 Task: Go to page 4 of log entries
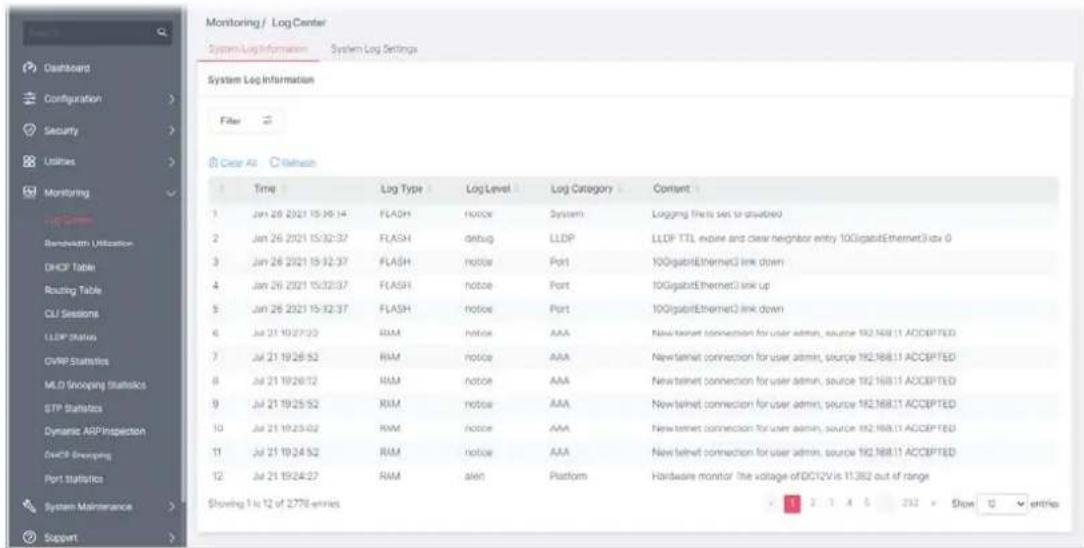click(848, 504)
